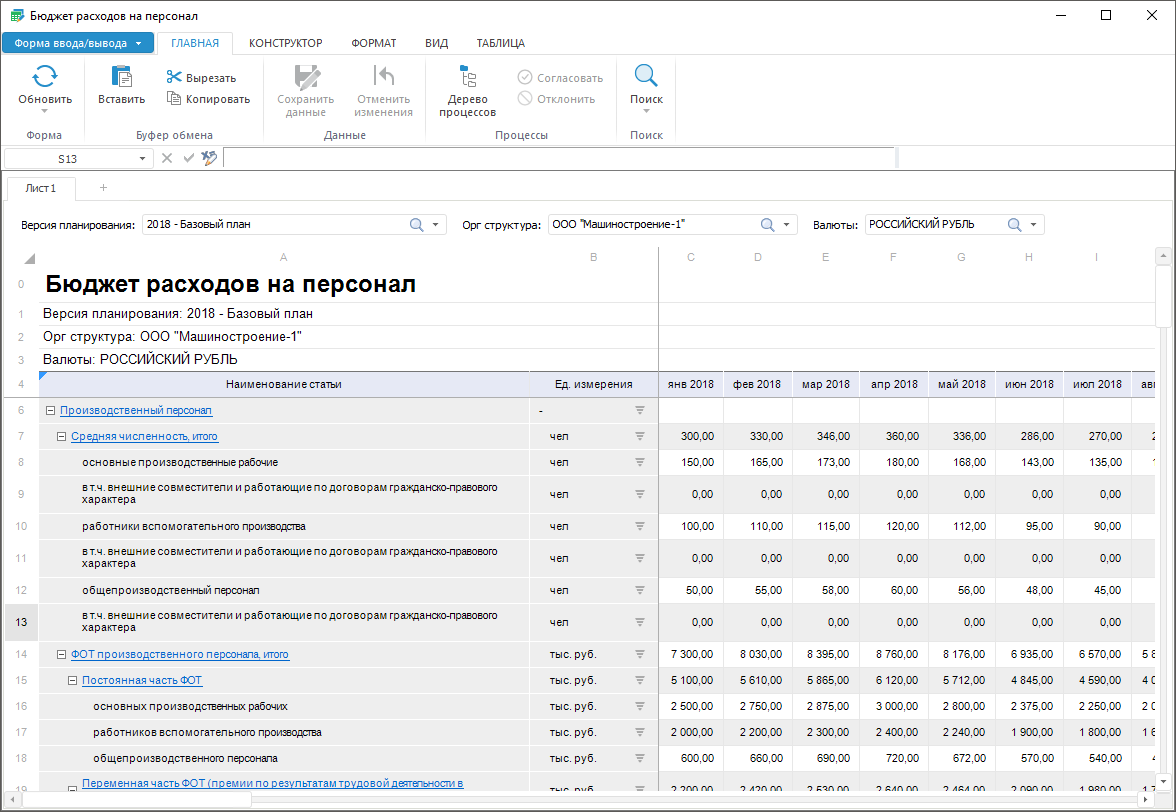Open the Дерево процессов tool
1176x812 pixels.
coord(467,78)
